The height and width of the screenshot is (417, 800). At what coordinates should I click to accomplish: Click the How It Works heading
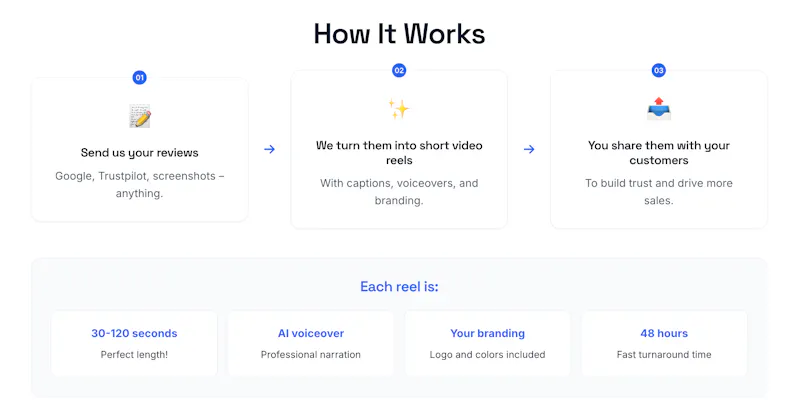pos(399,34)
